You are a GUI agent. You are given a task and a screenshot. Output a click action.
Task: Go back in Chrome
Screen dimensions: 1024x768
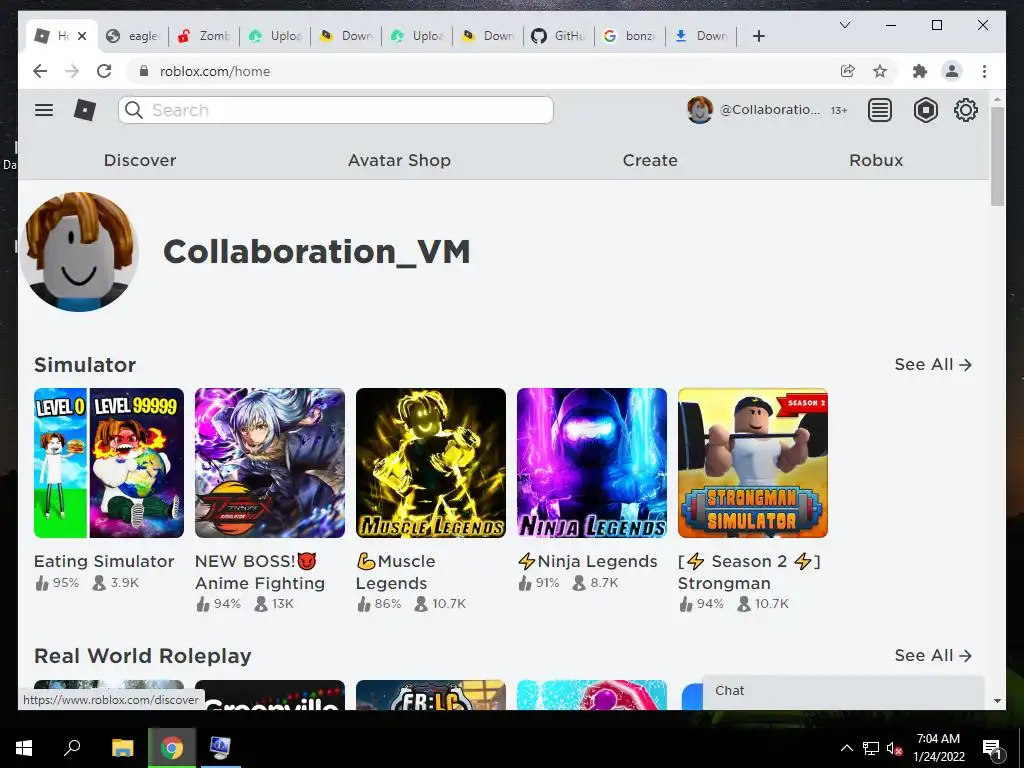[x=40, y=71]
